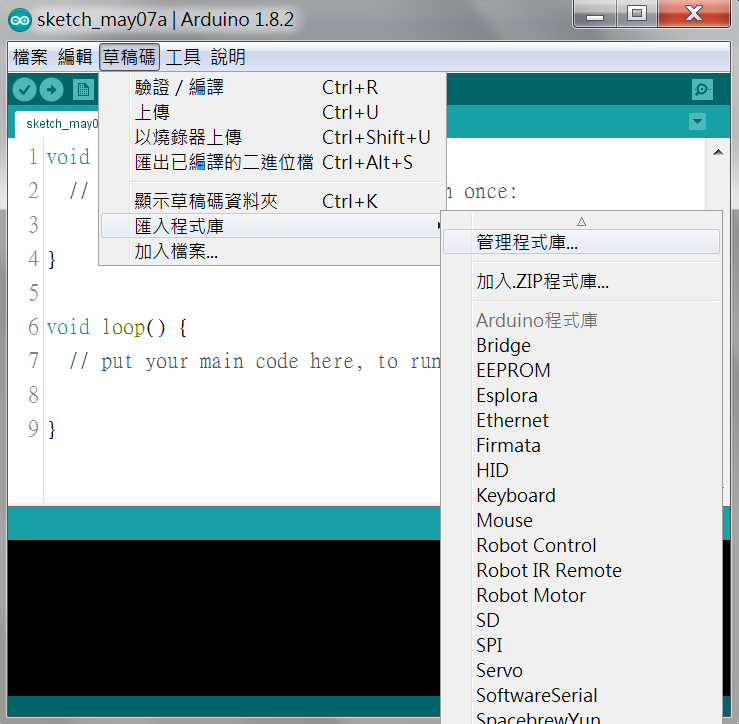Click the New sketch file icon
The height and width of the screenshot is (724, 739).
coord(83,90)
